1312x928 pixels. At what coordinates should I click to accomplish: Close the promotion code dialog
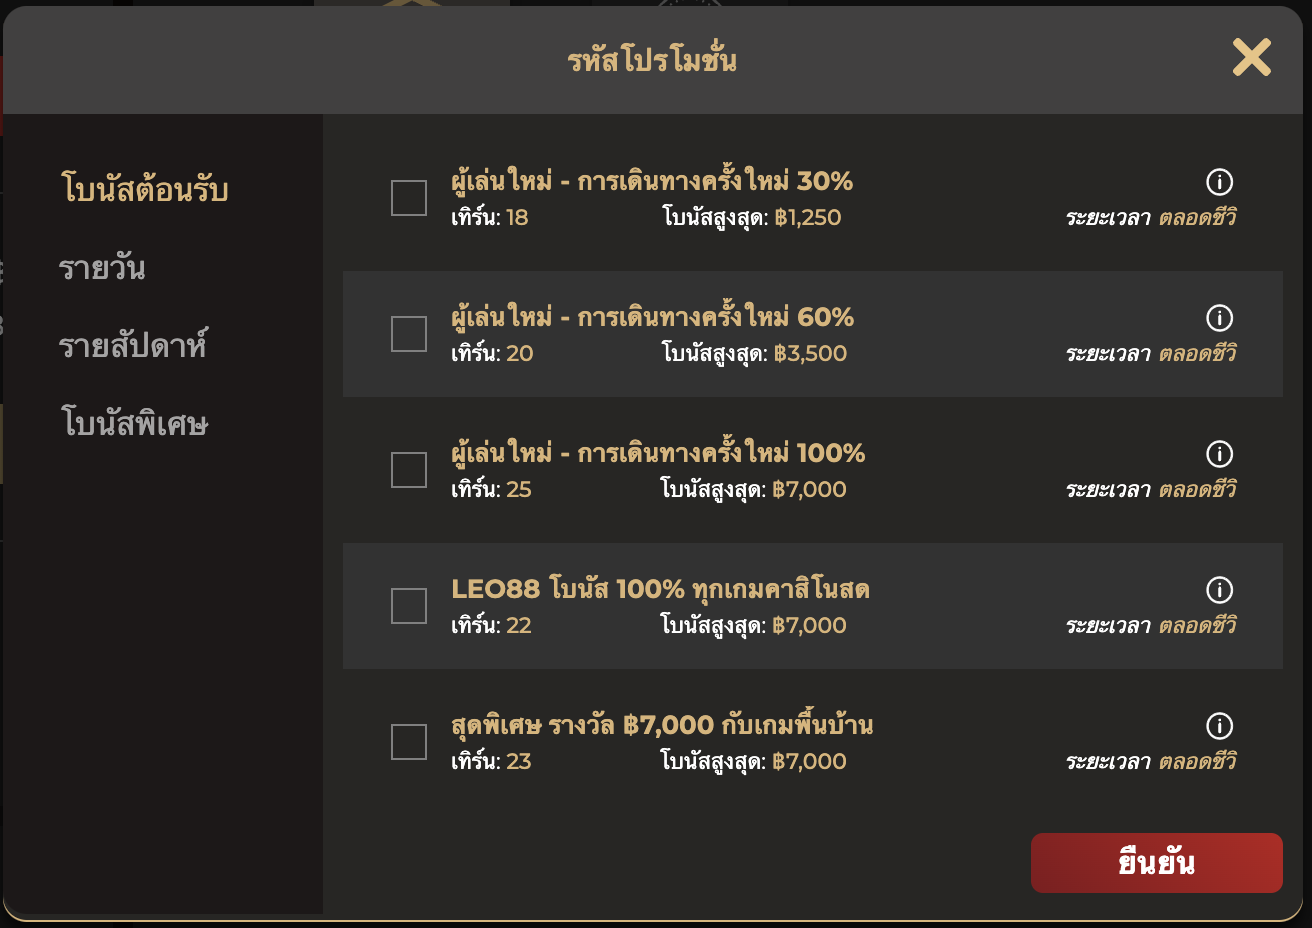coord(1251,58)
